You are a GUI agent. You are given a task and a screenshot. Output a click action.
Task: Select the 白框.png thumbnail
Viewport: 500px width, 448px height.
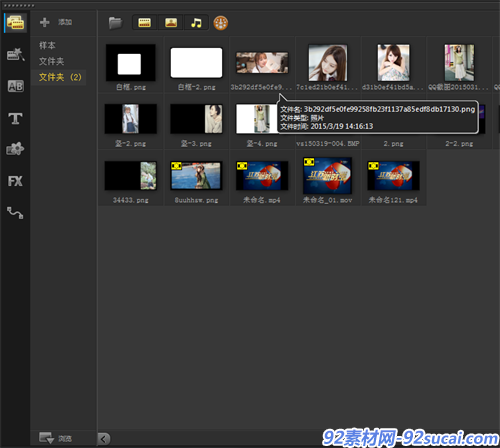(131, 67)
